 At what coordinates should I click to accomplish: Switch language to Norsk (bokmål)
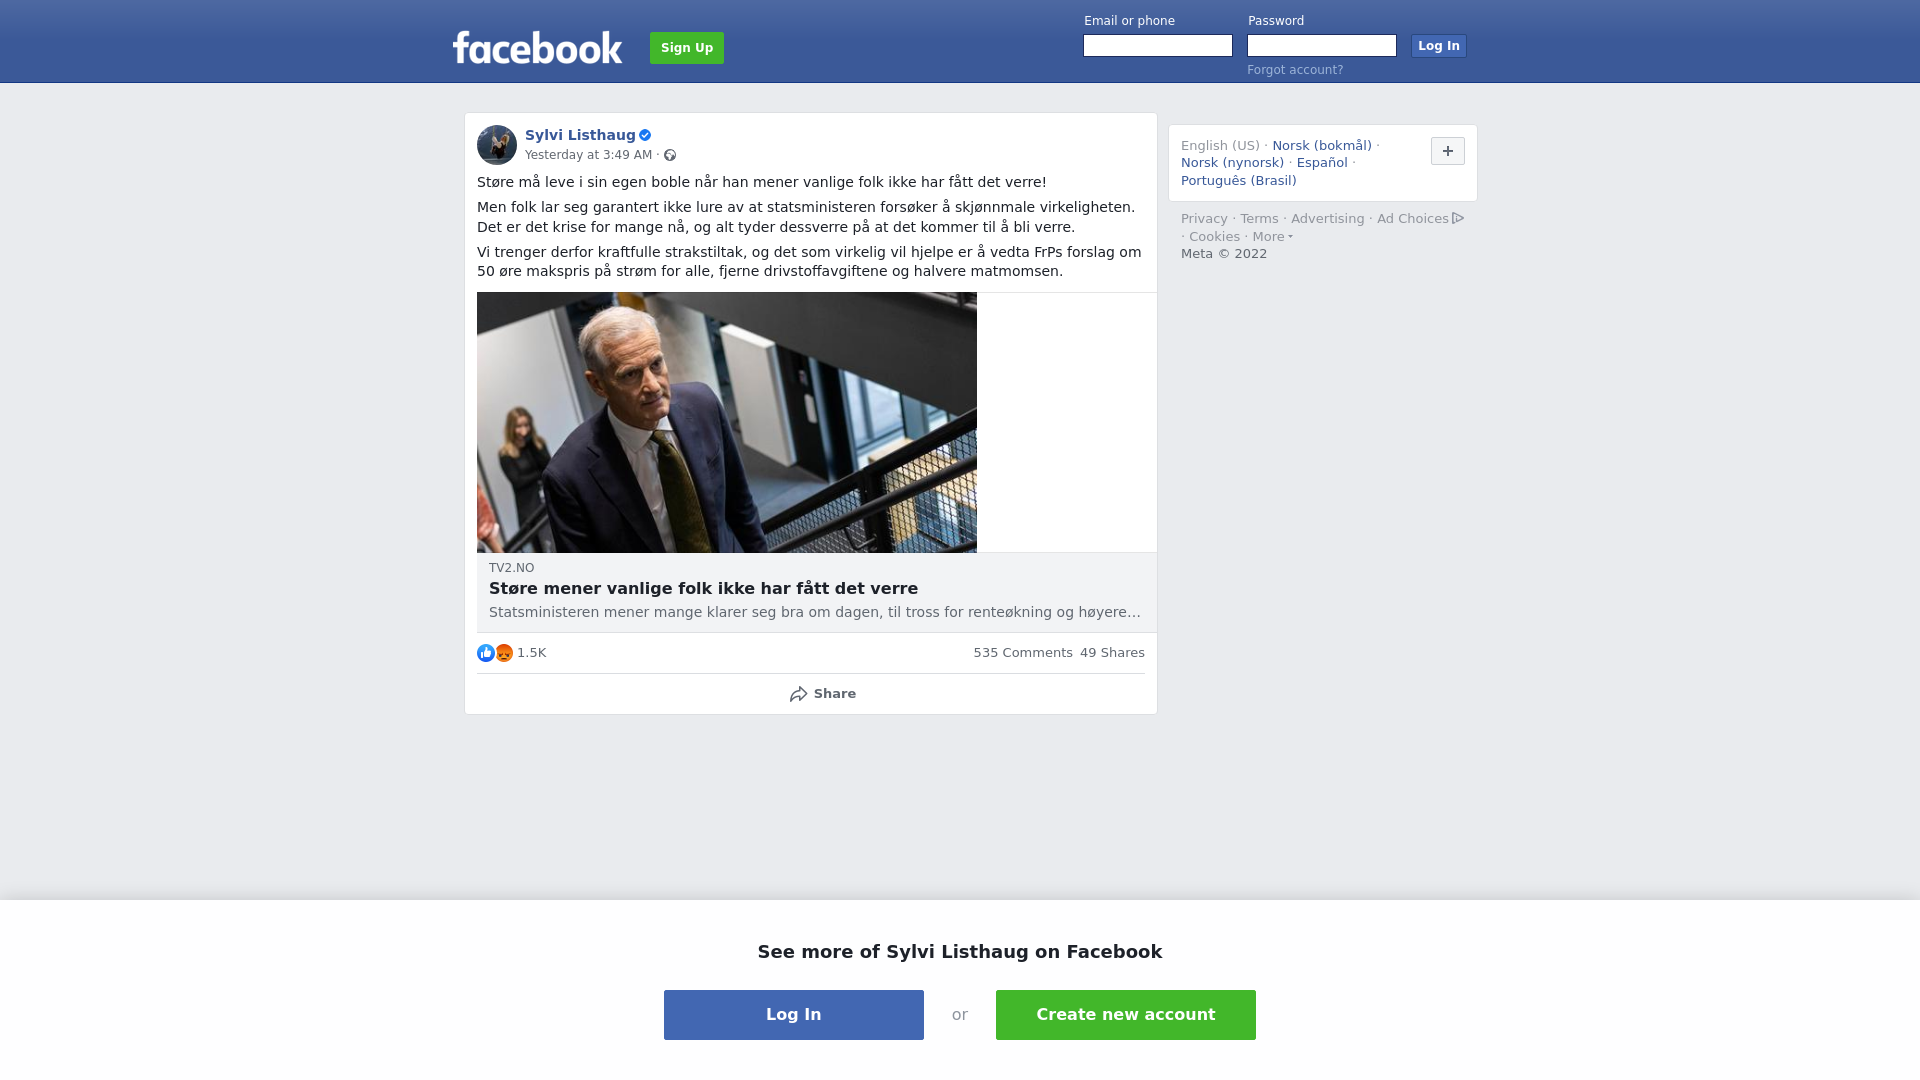pos(1322,146)
